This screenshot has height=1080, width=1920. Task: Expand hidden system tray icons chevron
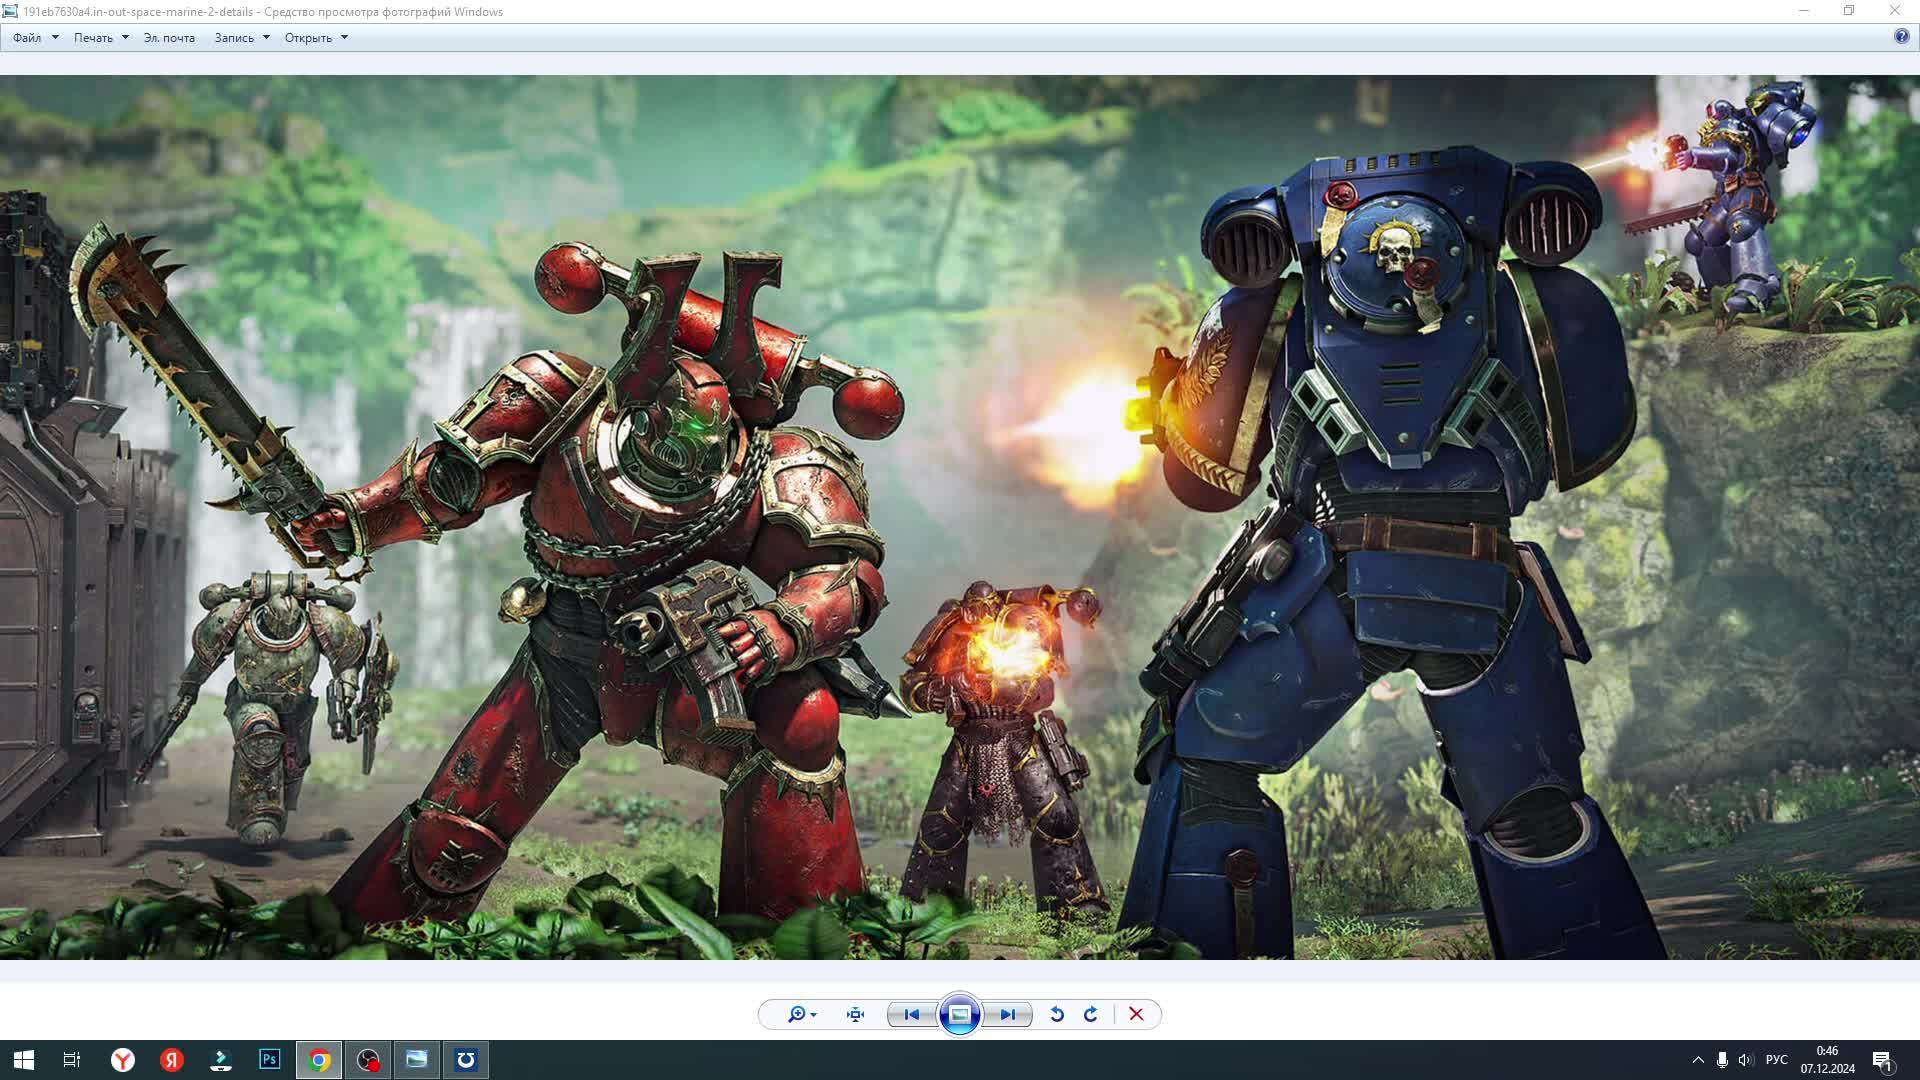click(x=1698, y=1059)
